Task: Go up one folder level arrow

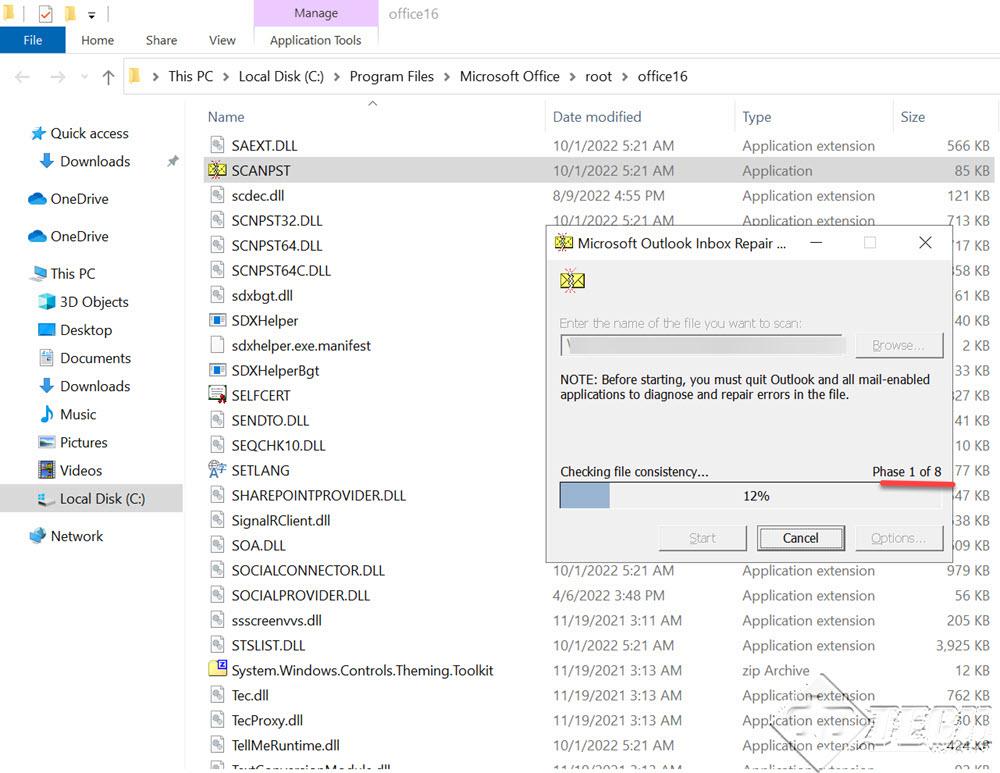Action: coord(108,77)
